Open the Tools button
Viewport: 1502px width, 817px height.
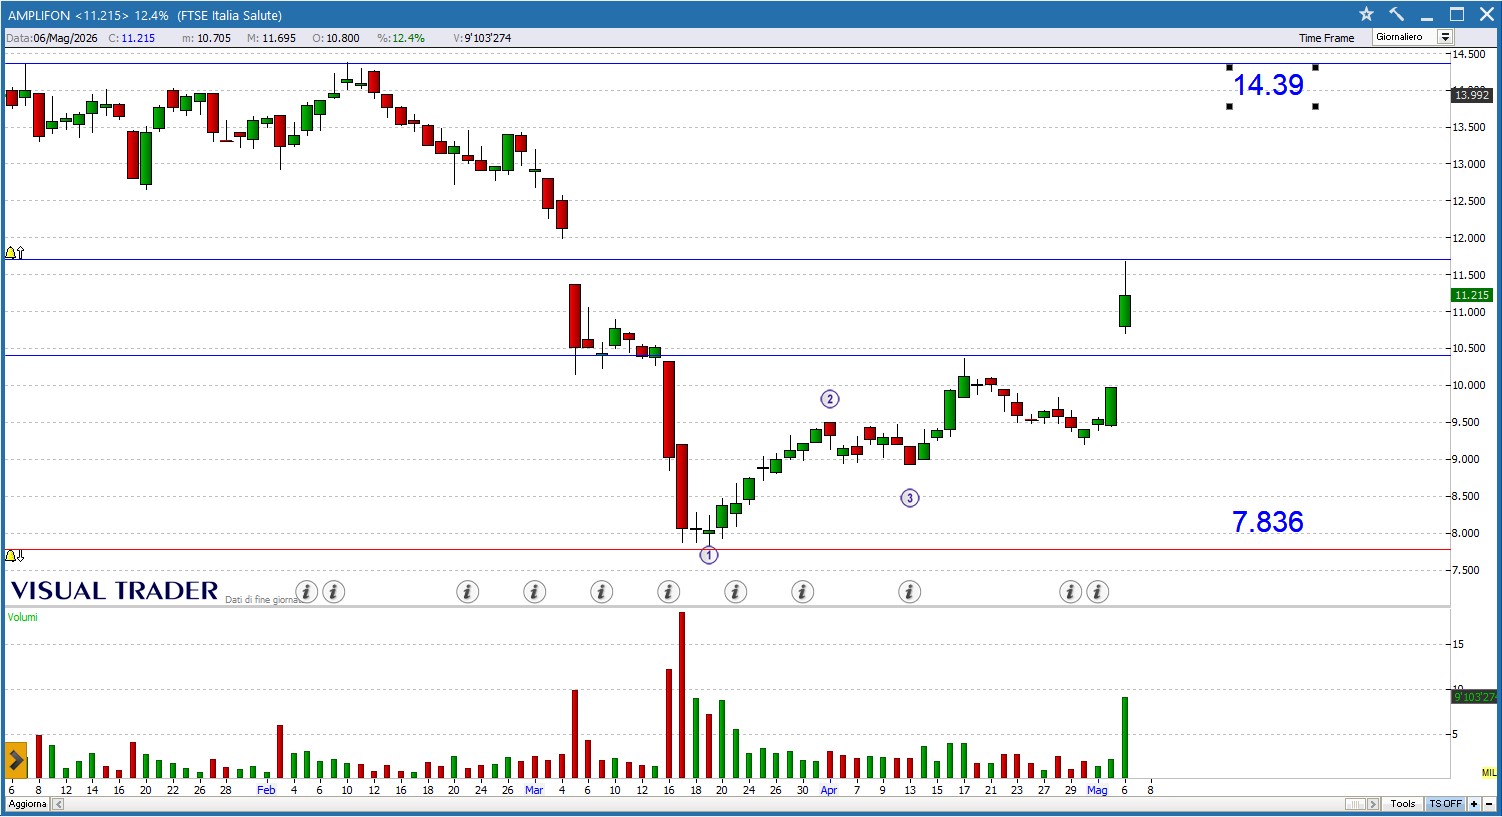click(1403, 804)
